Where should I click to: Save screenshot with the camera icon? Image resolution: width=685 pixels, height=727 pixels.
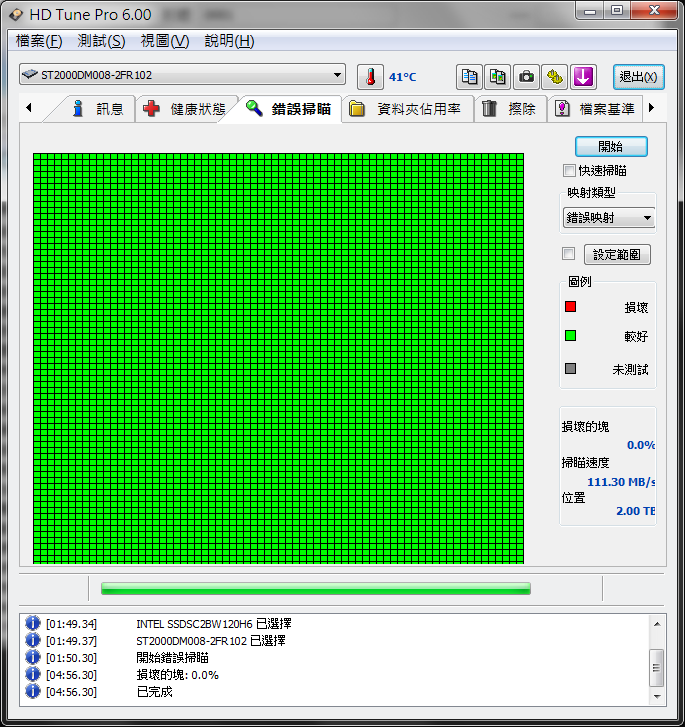coord(526,77)
